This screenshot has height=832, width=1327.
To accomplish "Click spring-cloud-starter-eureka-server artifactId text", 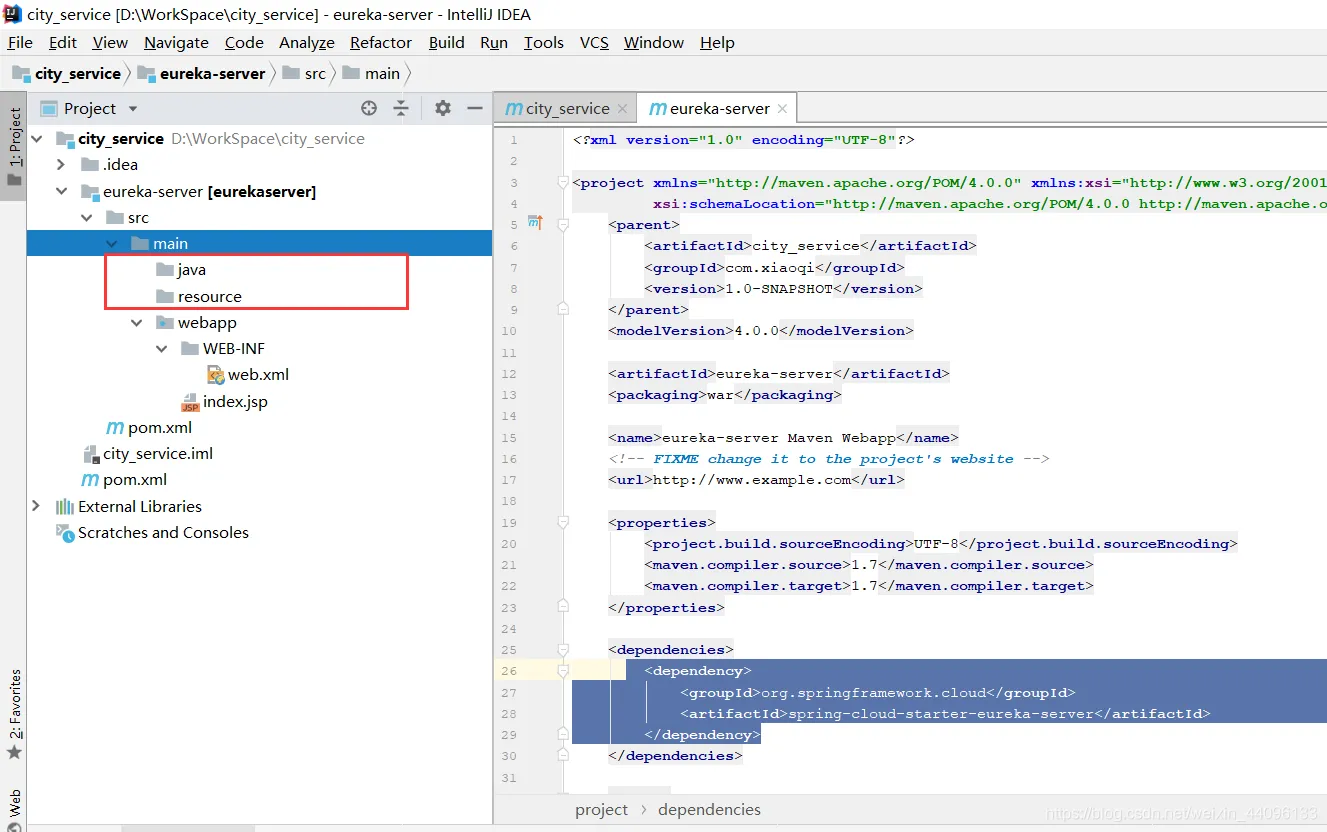I will (941, 714).
